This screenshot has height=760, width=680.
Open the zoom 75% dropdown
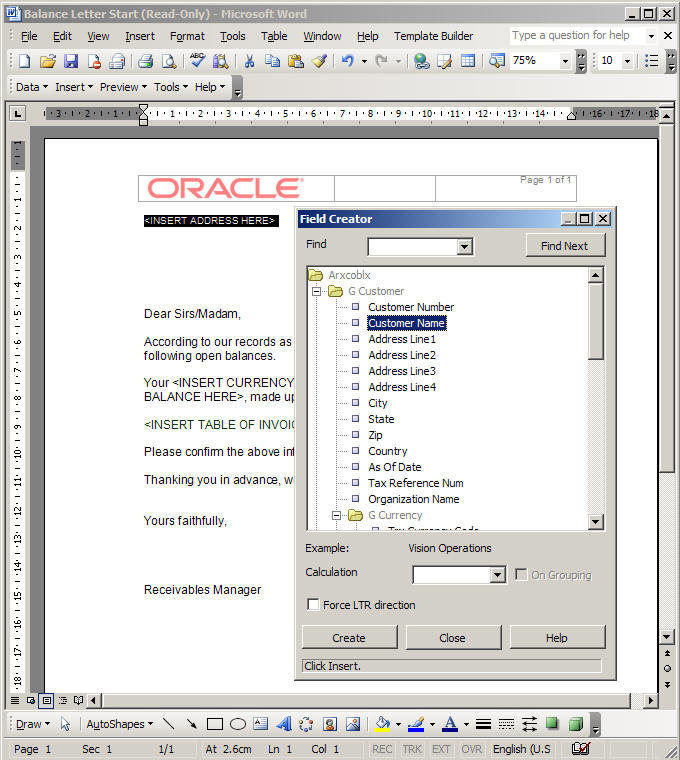[565, 61]
